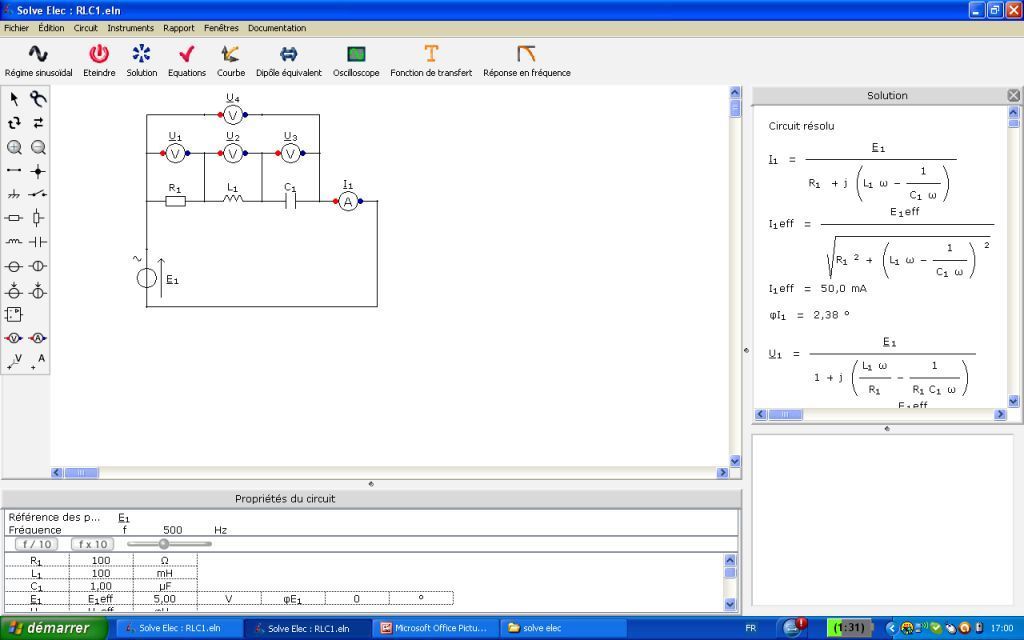
Task: Click the démarrer Start button
Action: (x=52, y=628)
